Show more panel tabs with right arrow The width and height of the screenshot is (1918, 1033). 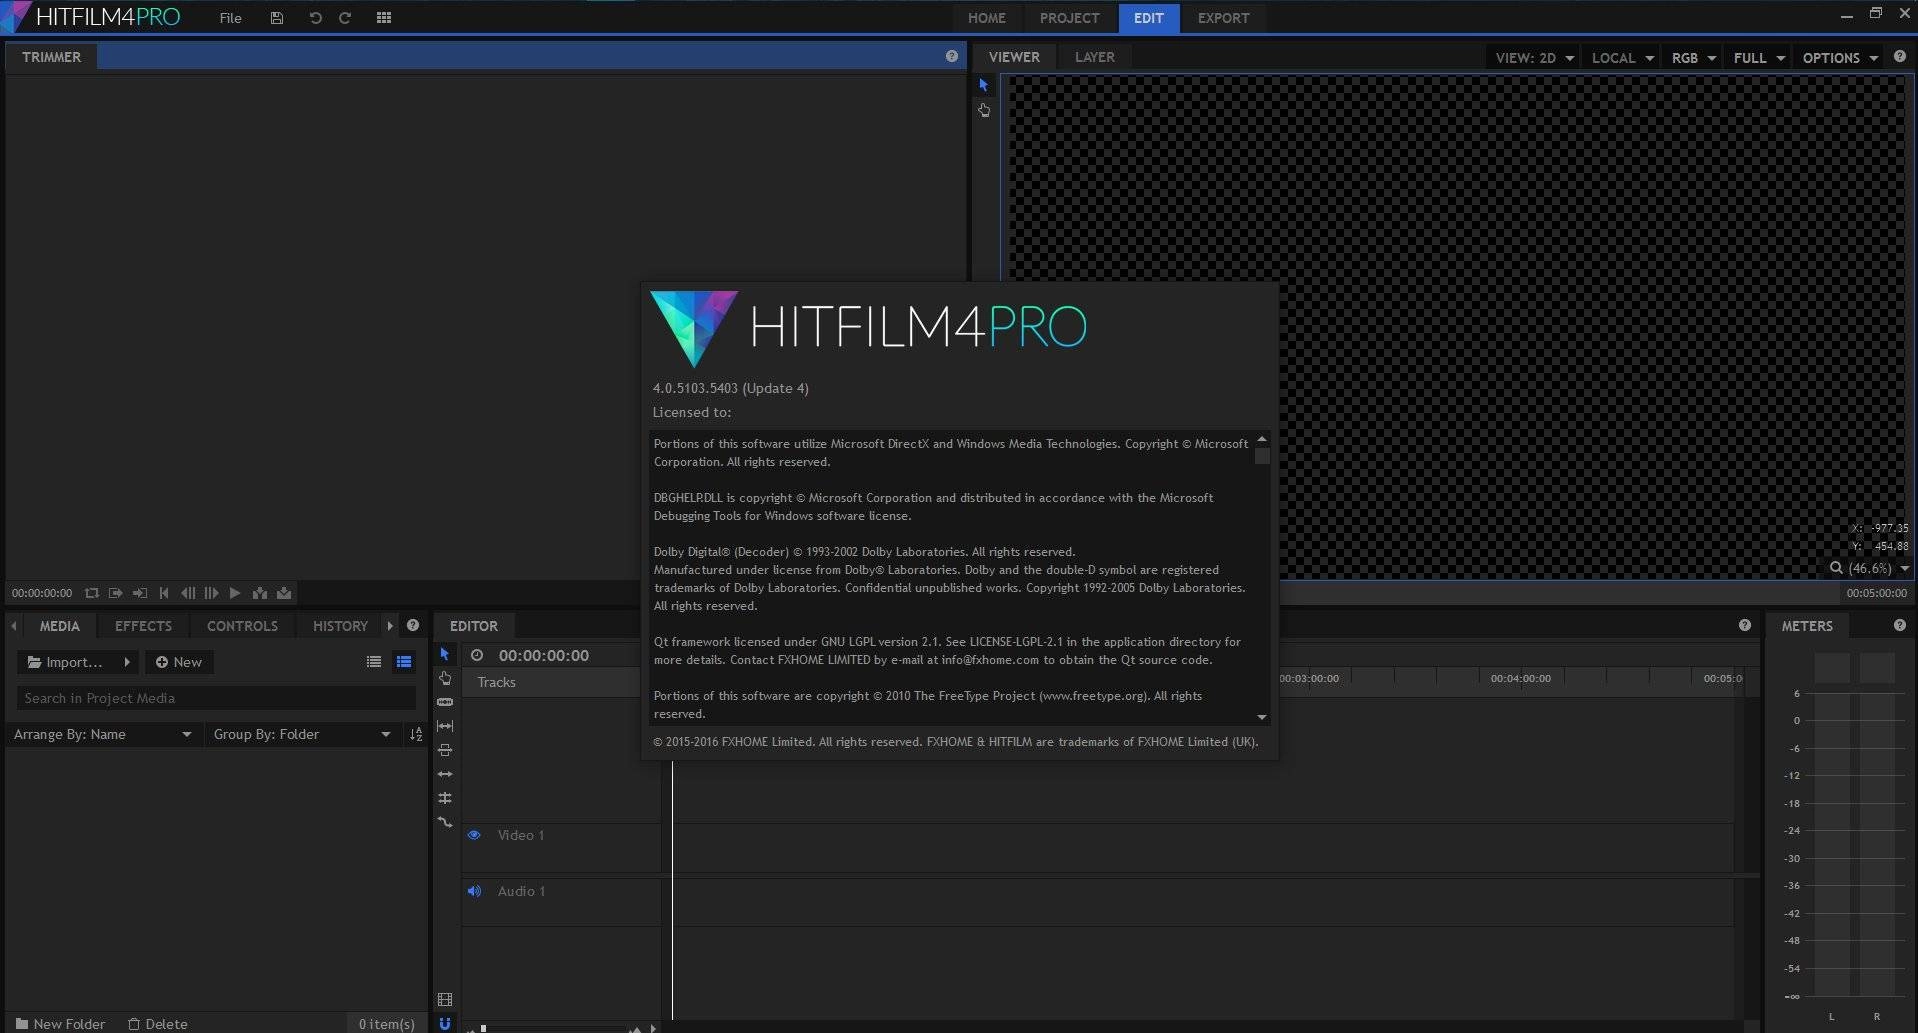coord(390,626)
